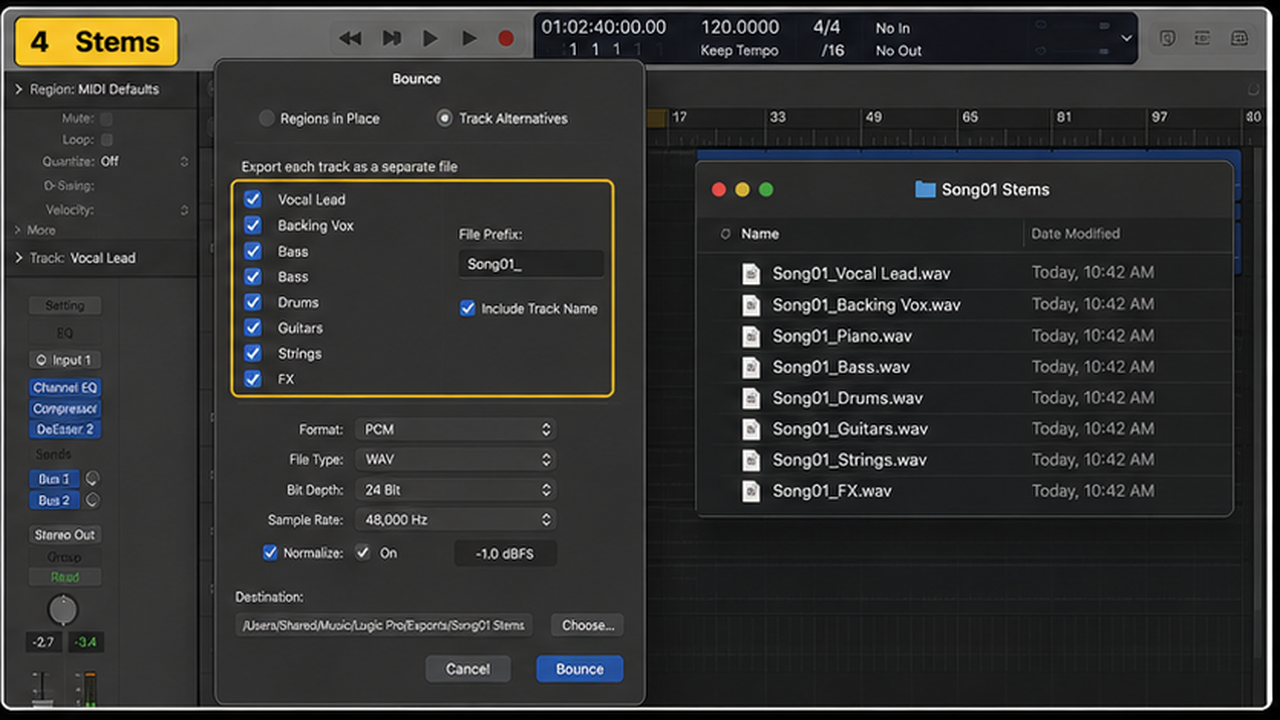Open the File Type WAV dropdown

455,460
